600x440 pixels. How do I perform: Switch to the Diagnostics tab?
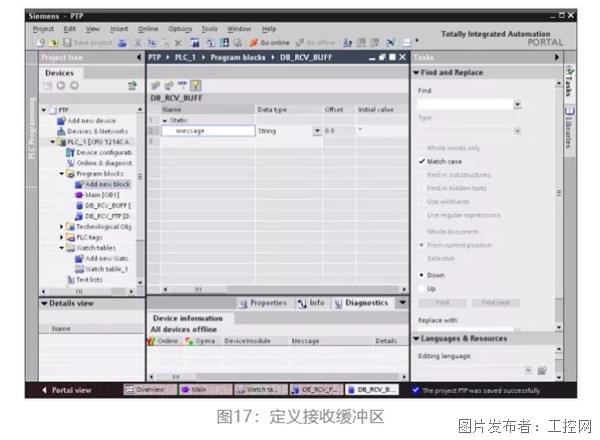tap(366, 302)
